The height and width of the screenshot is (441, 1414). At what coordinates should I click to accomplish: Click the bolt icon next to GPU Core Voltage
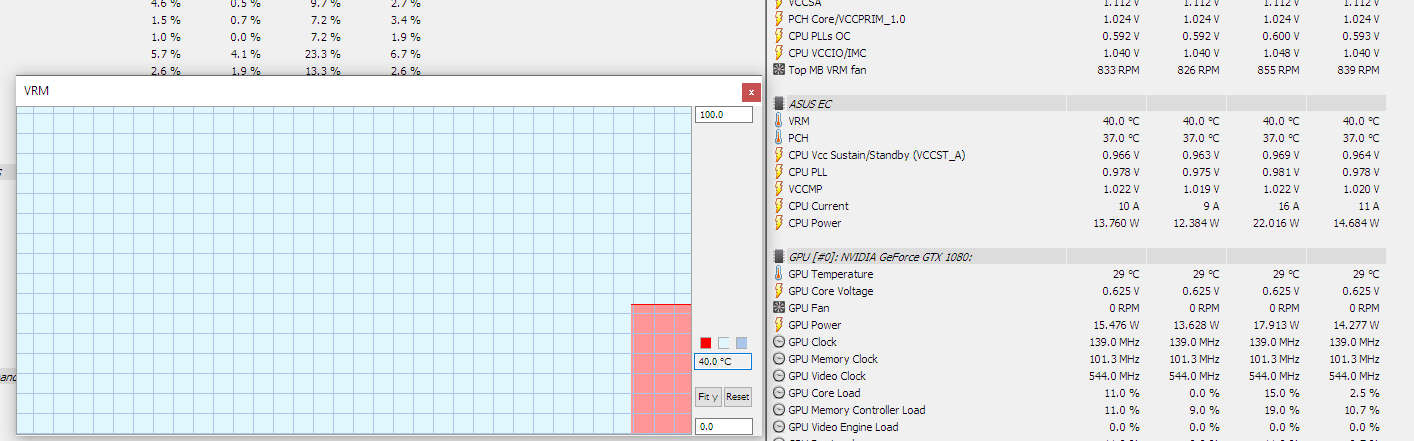(779, 291)
